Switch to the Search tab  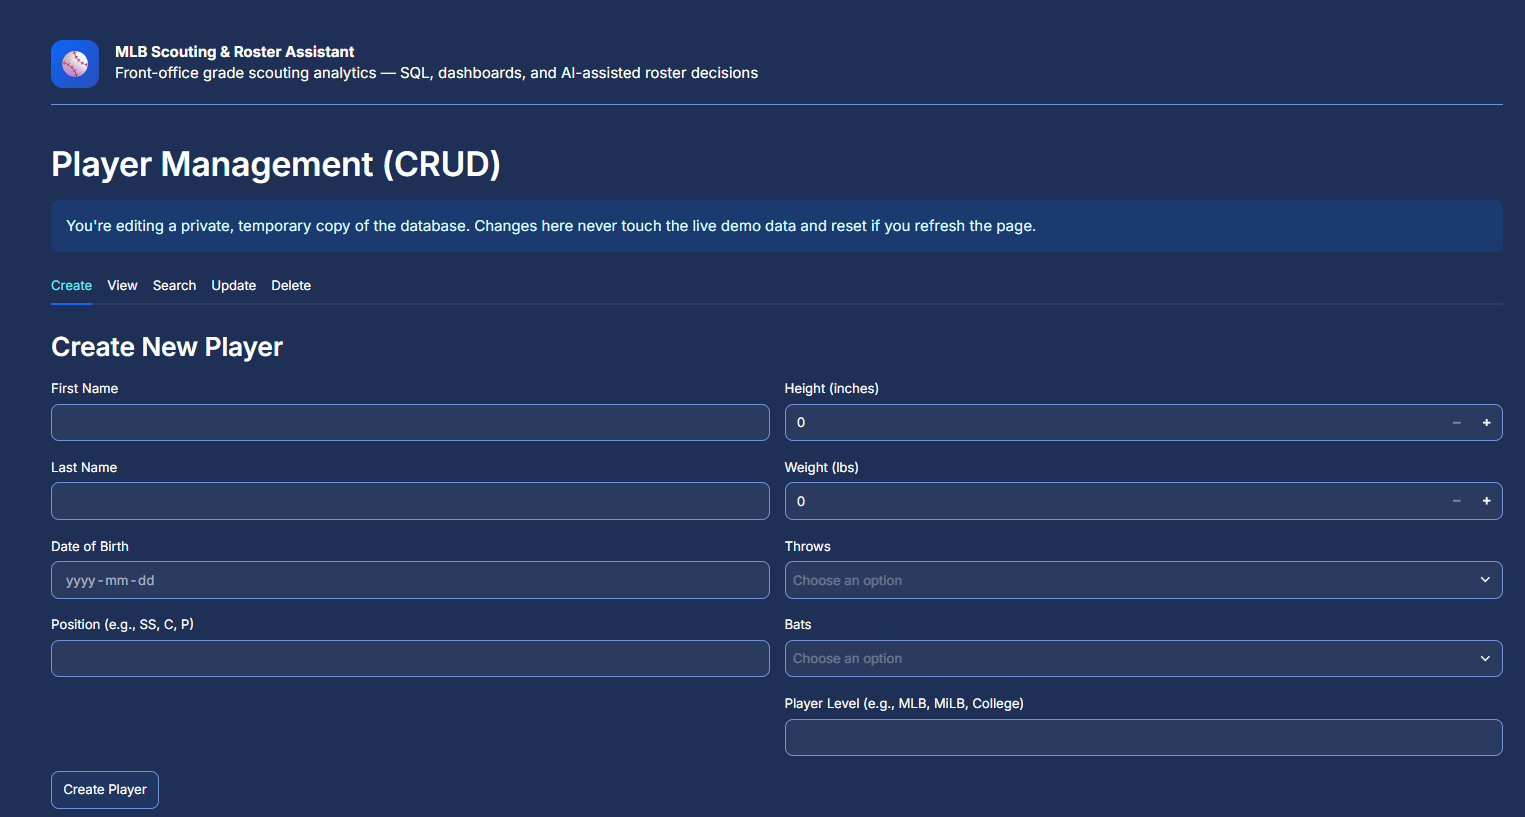tap(174, 286)
